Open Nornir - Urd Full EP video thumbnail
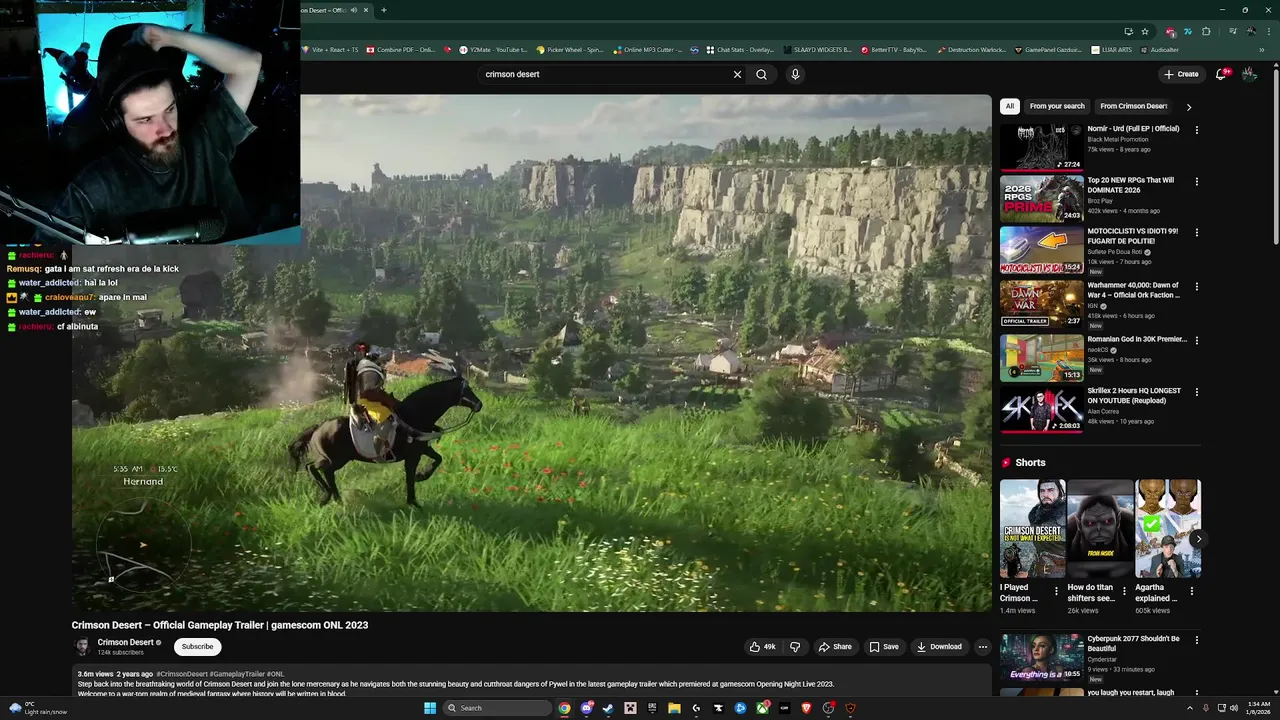 pos(1041,147)
